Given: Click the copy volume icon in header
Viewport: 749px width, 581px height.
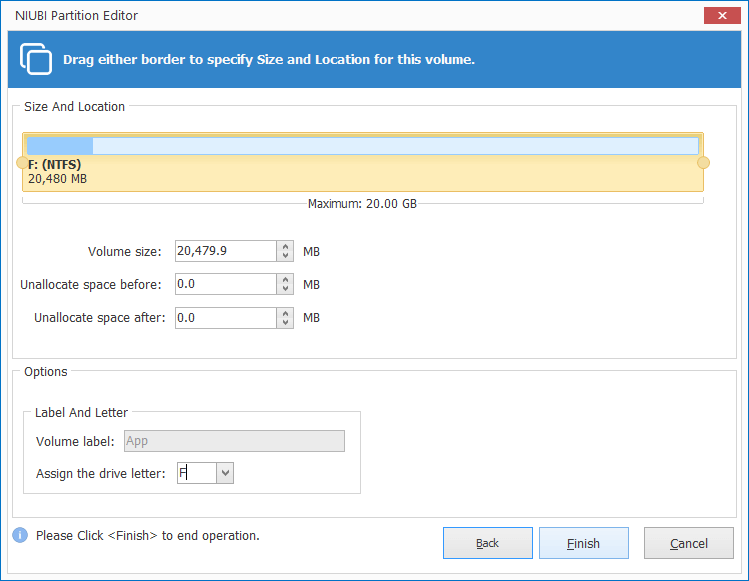Looking at the screenshot, I should coord(36,59).
